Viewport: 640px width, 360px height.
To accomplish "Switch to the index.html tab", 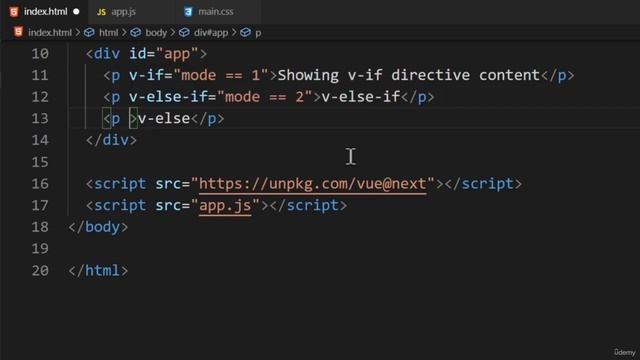I will click(44, 11).
